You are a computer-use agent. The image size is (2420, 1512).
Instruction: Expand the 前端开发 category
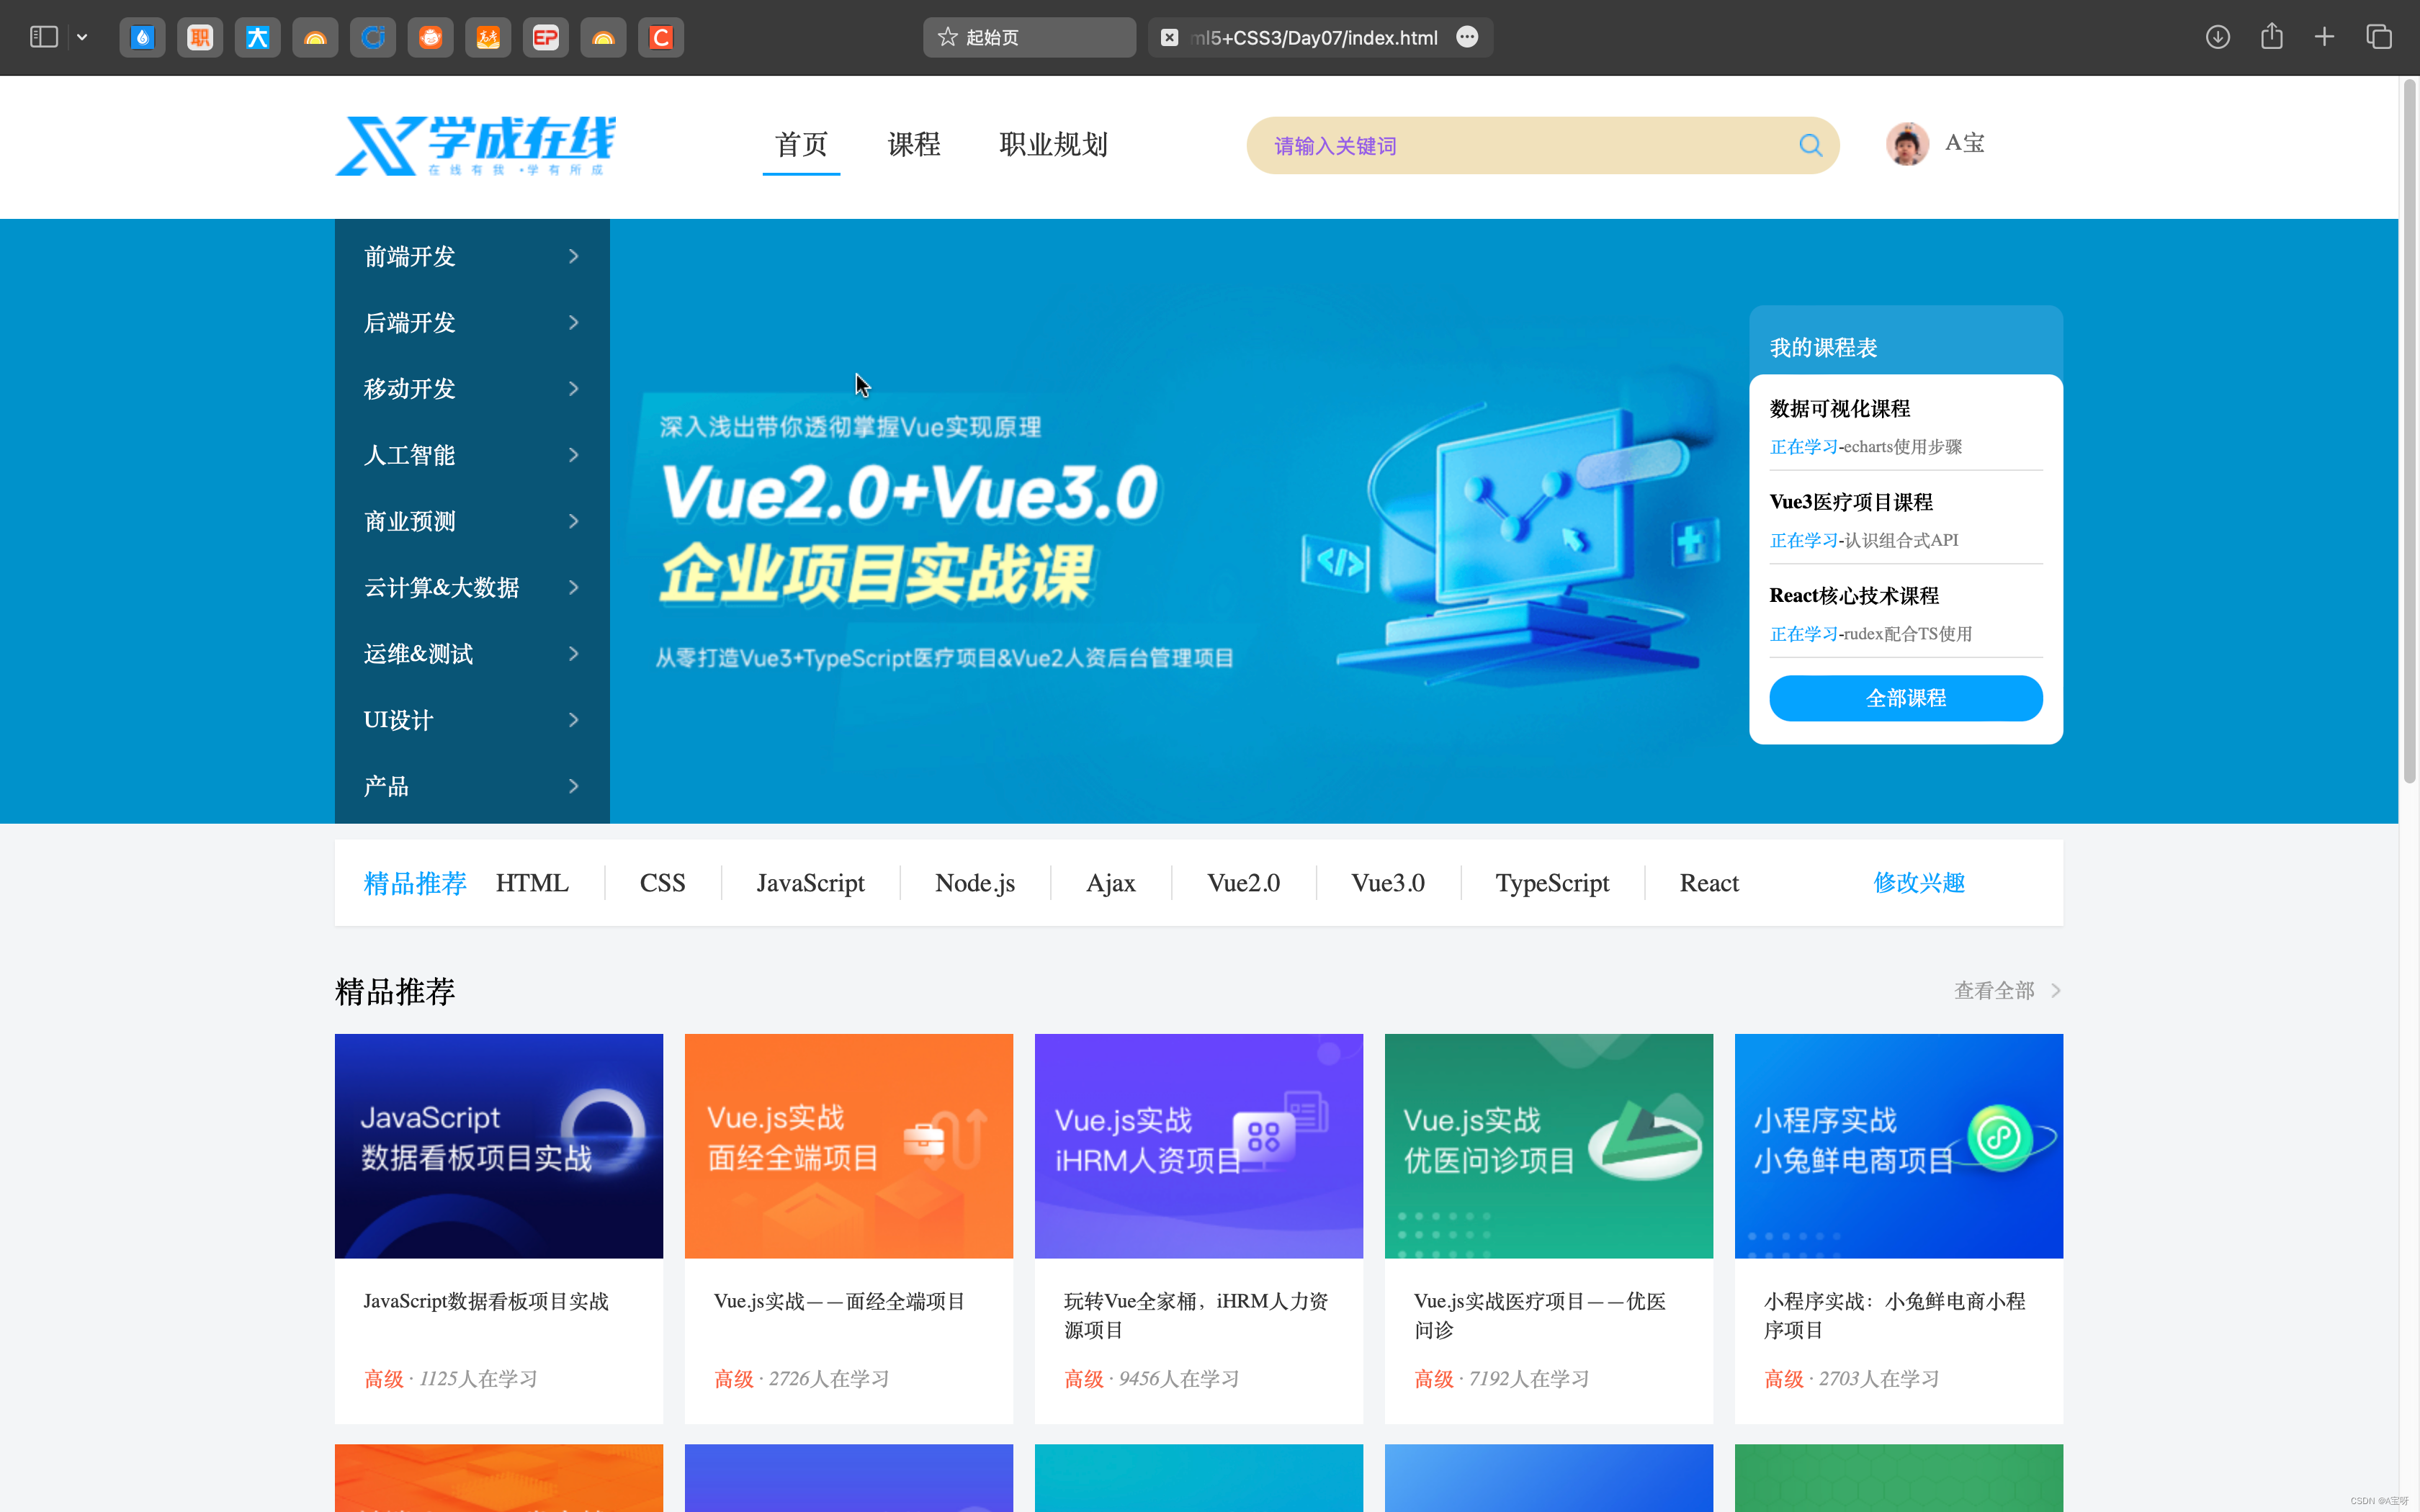pyautogui.click(x=471, y=256)
